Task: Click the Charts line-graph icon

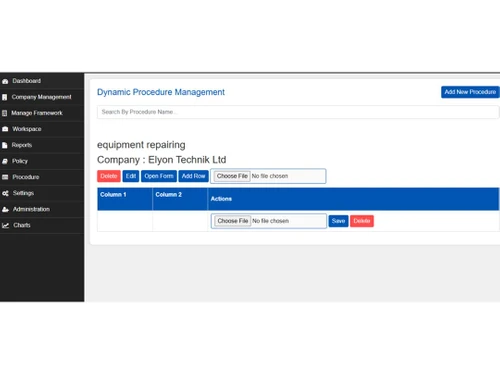Action: tap(5, 225)
